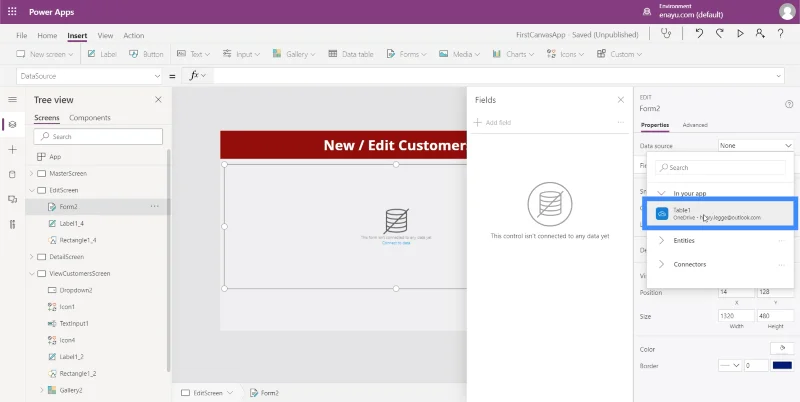Screen dimensions: 800x402
Task: Open Insert plus icon in left rail
Action: pyautogui.click(x=13, y=149)
